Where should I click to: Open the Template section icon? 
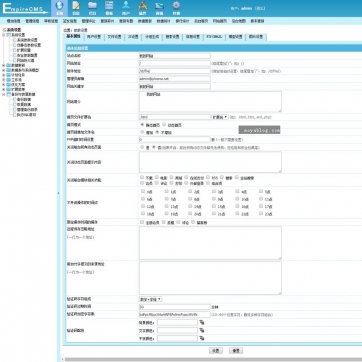coord(109,8)
